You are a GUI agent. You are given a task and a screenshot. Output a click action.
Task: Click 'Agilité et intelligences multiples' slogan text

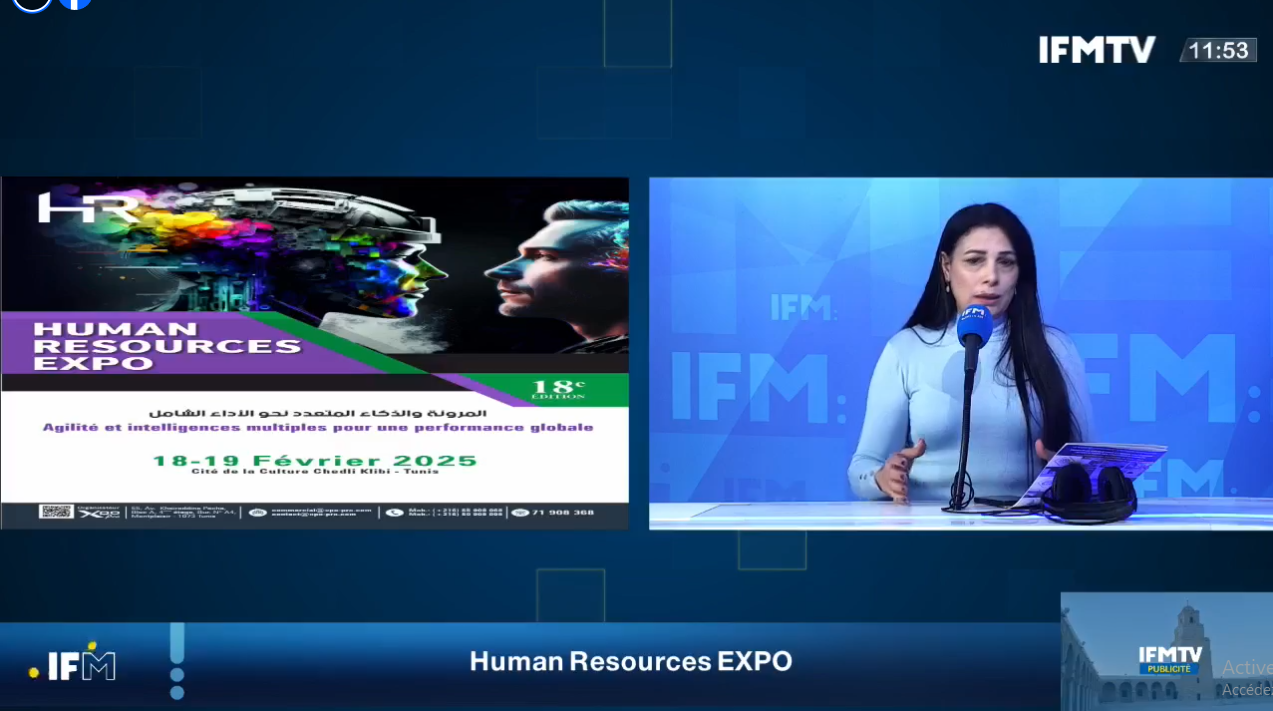pyautogui.click(x=318, y=427)
